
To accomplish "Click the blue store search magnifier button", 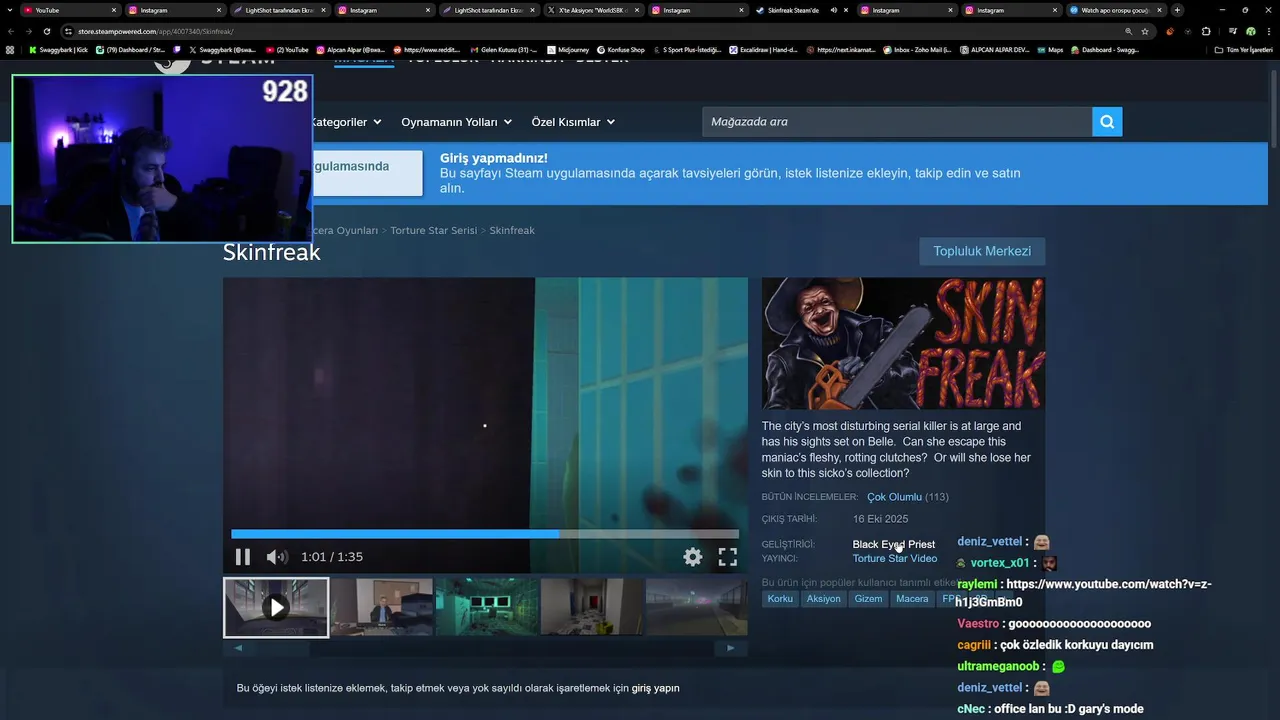I will point(1107,122).
